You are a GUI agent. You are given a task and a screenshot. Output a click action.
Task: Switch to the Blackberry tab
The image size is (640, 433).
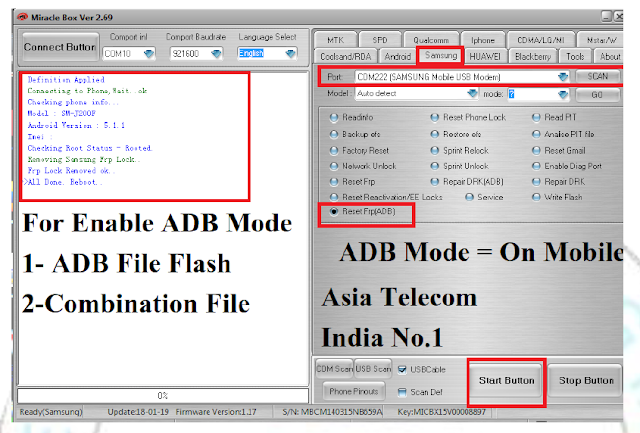[533, 56]
